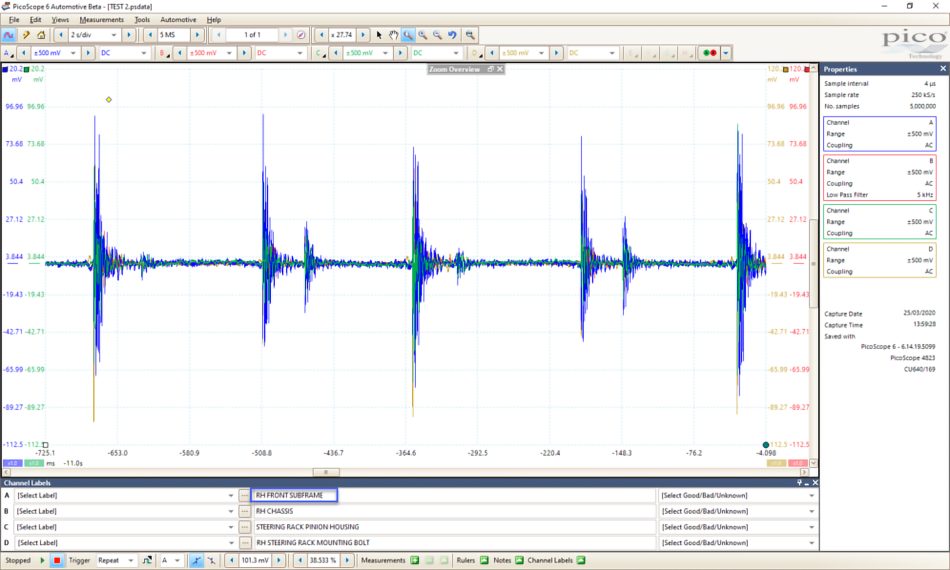Screen dimensions: 950x570
Task: Click the Notes green icon
Action: point(519,560)
